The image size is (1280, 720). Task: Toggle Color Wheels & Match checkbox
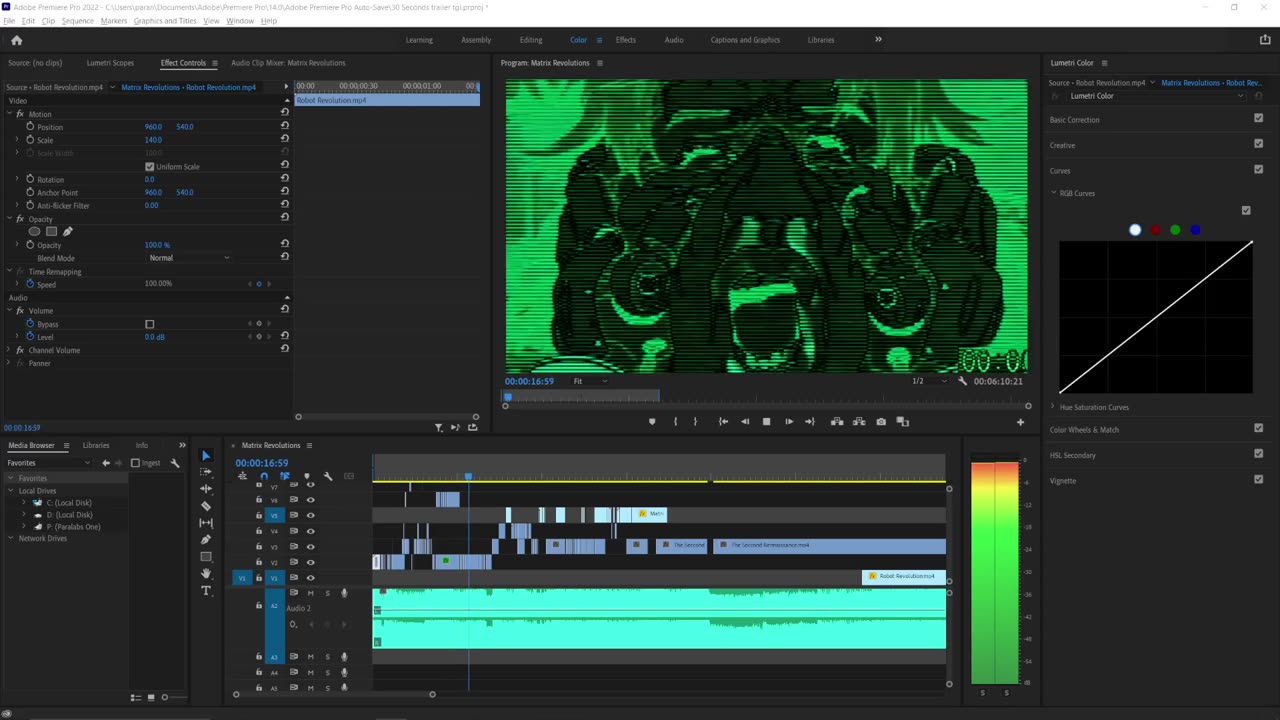[1258, 428]
